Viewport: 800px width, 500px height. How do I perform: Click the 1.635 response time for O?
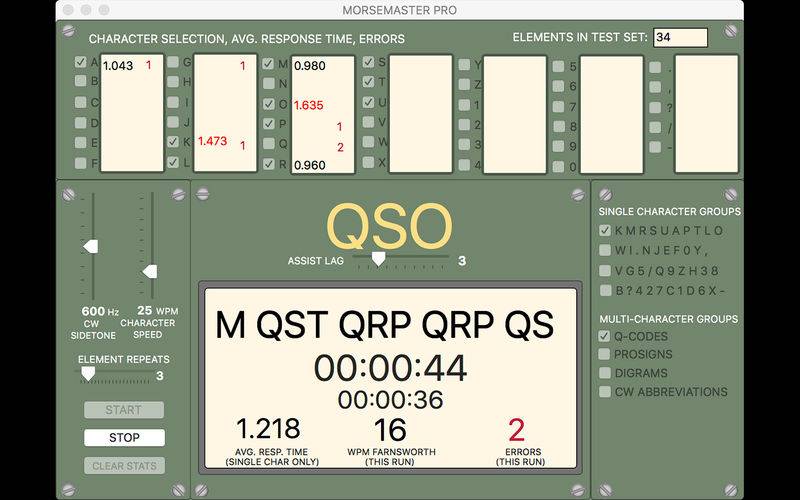click(x=309, y=106)
